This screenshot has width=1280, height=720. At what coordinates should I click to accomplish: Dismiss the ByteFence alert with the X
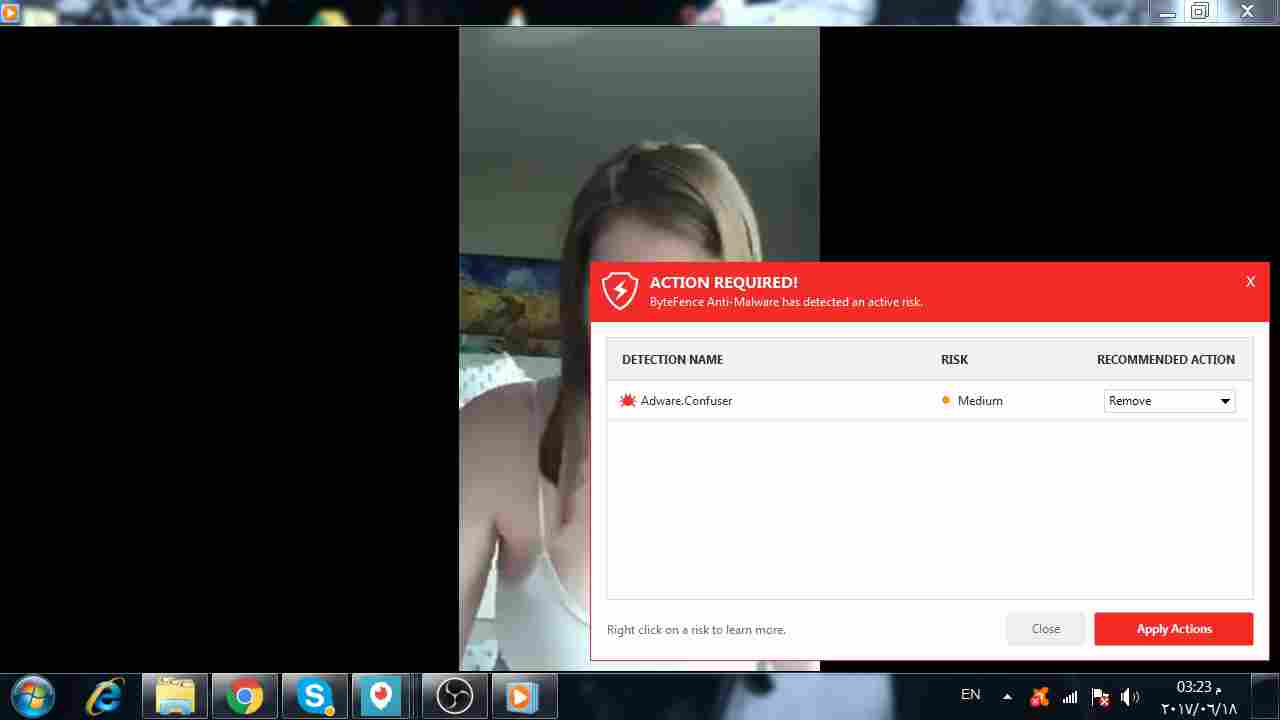click(1250, 282)
